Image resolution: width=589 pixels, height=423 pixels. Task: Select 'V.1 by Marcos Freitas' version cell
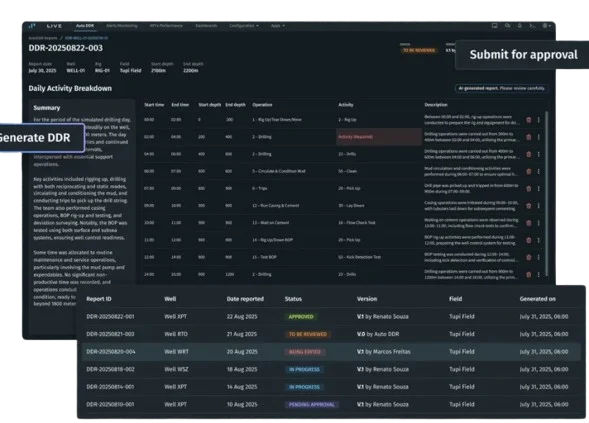[384, 352]
